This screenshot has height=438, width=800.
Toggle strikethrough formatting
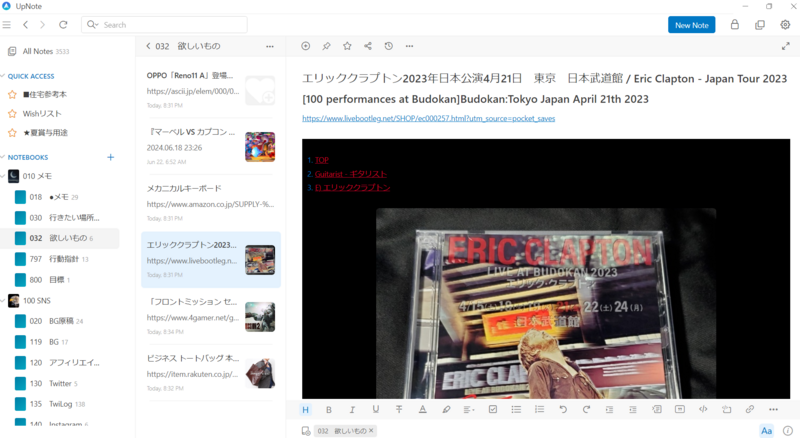pyautogui.click(x=399, y=409)
